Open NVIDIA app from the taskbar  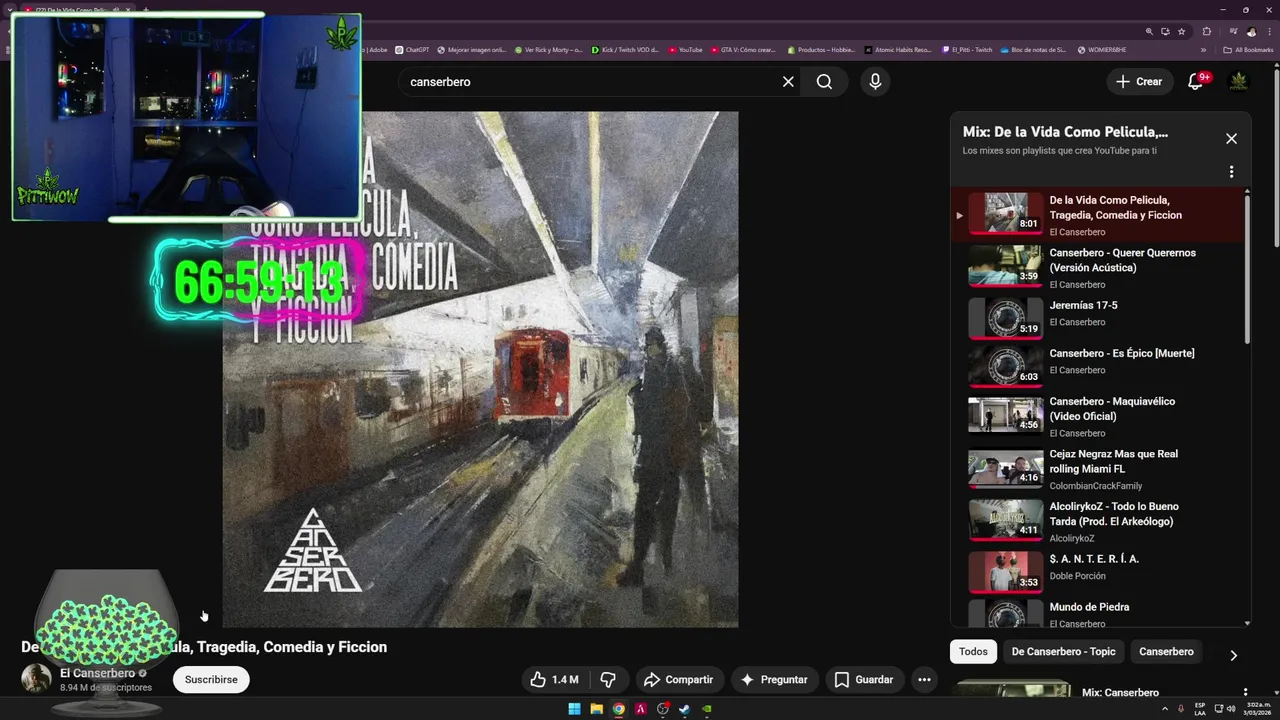(707, 709)
